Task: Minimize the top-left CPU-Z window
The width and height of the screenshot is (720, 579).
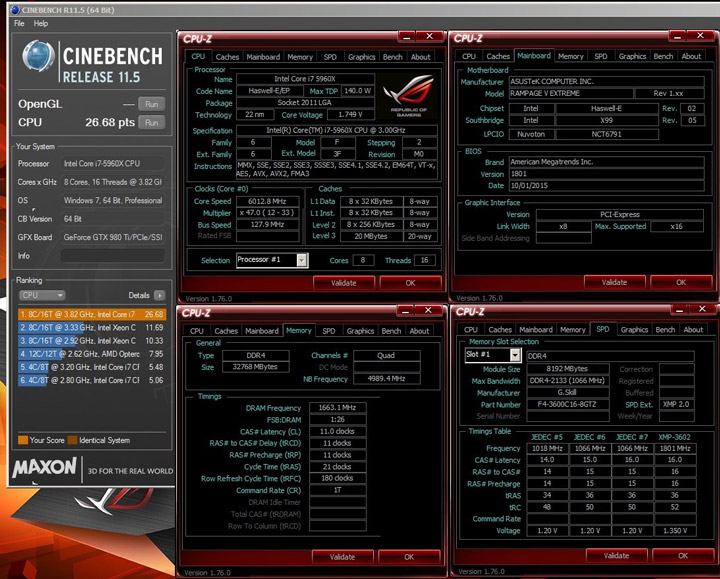Action: coord(406,37)
